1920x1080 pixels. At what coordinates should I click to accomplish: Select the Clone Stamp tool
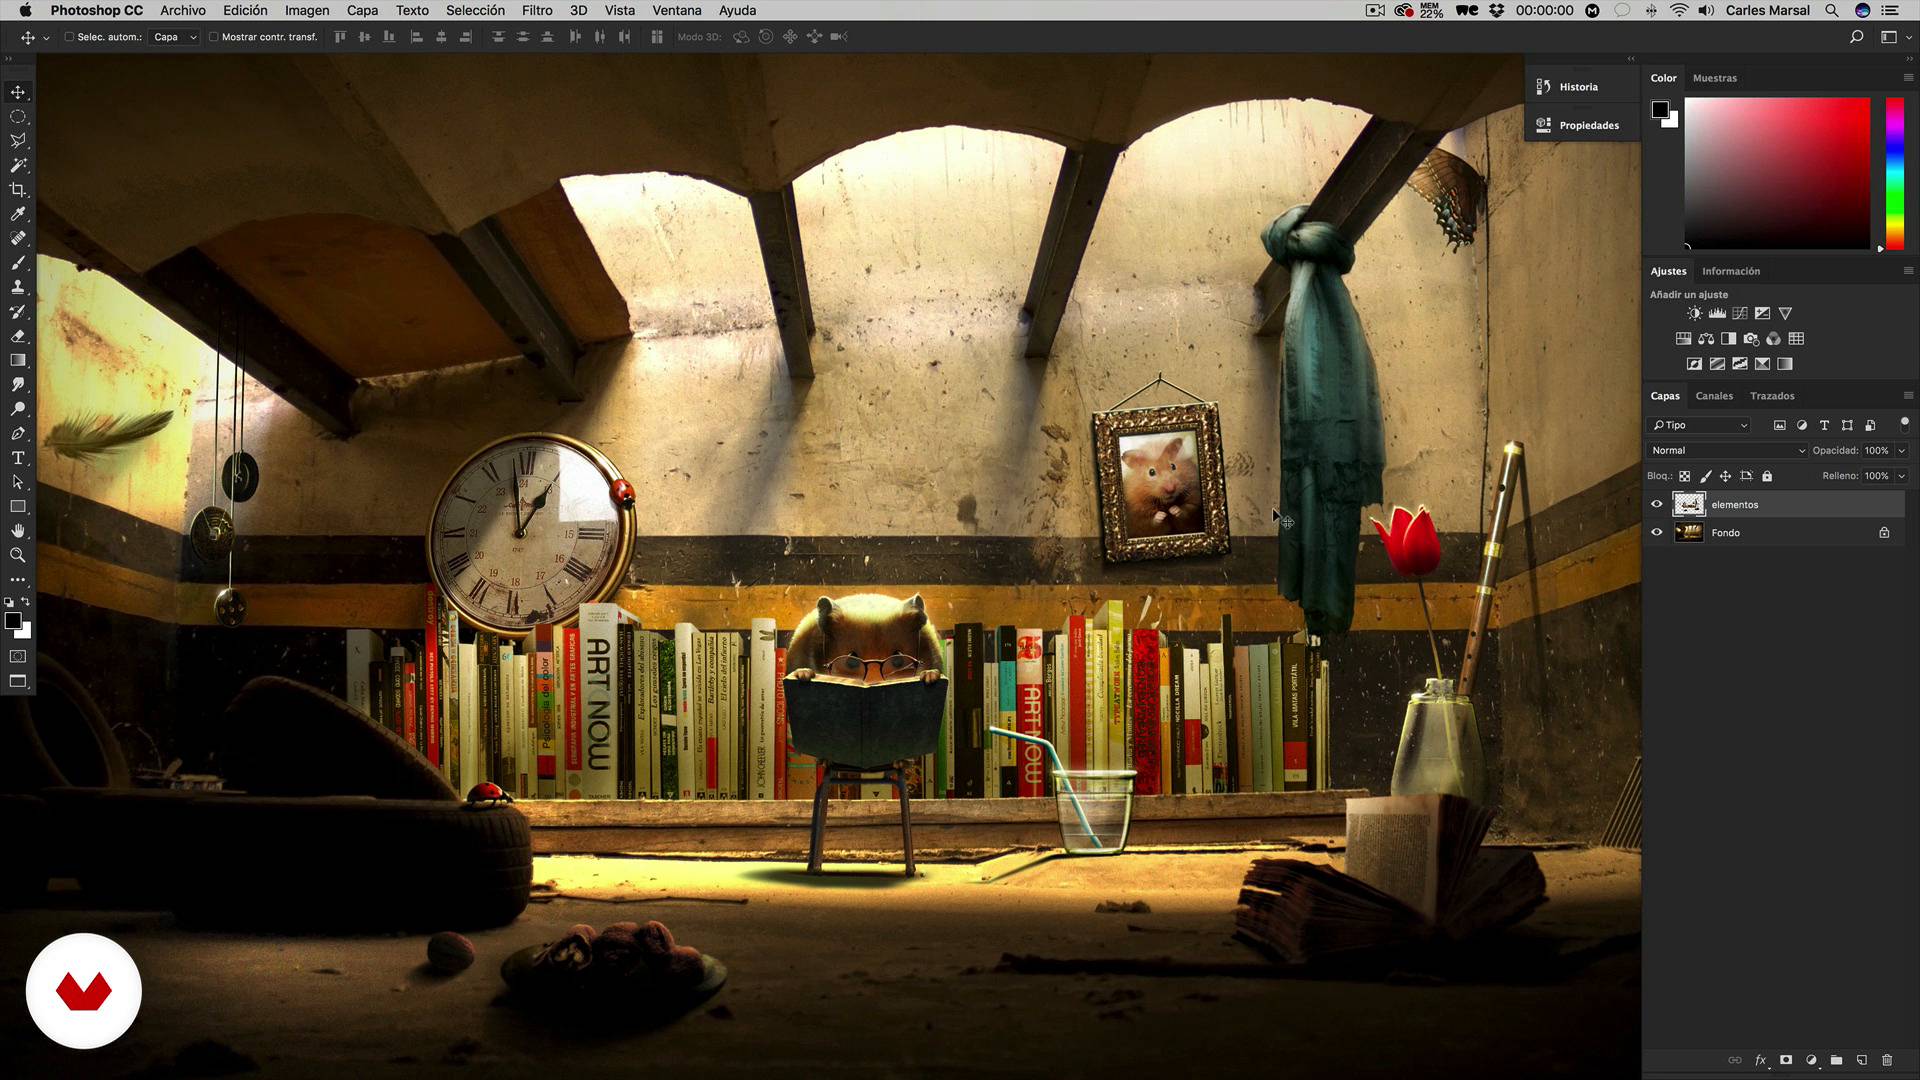18,287
